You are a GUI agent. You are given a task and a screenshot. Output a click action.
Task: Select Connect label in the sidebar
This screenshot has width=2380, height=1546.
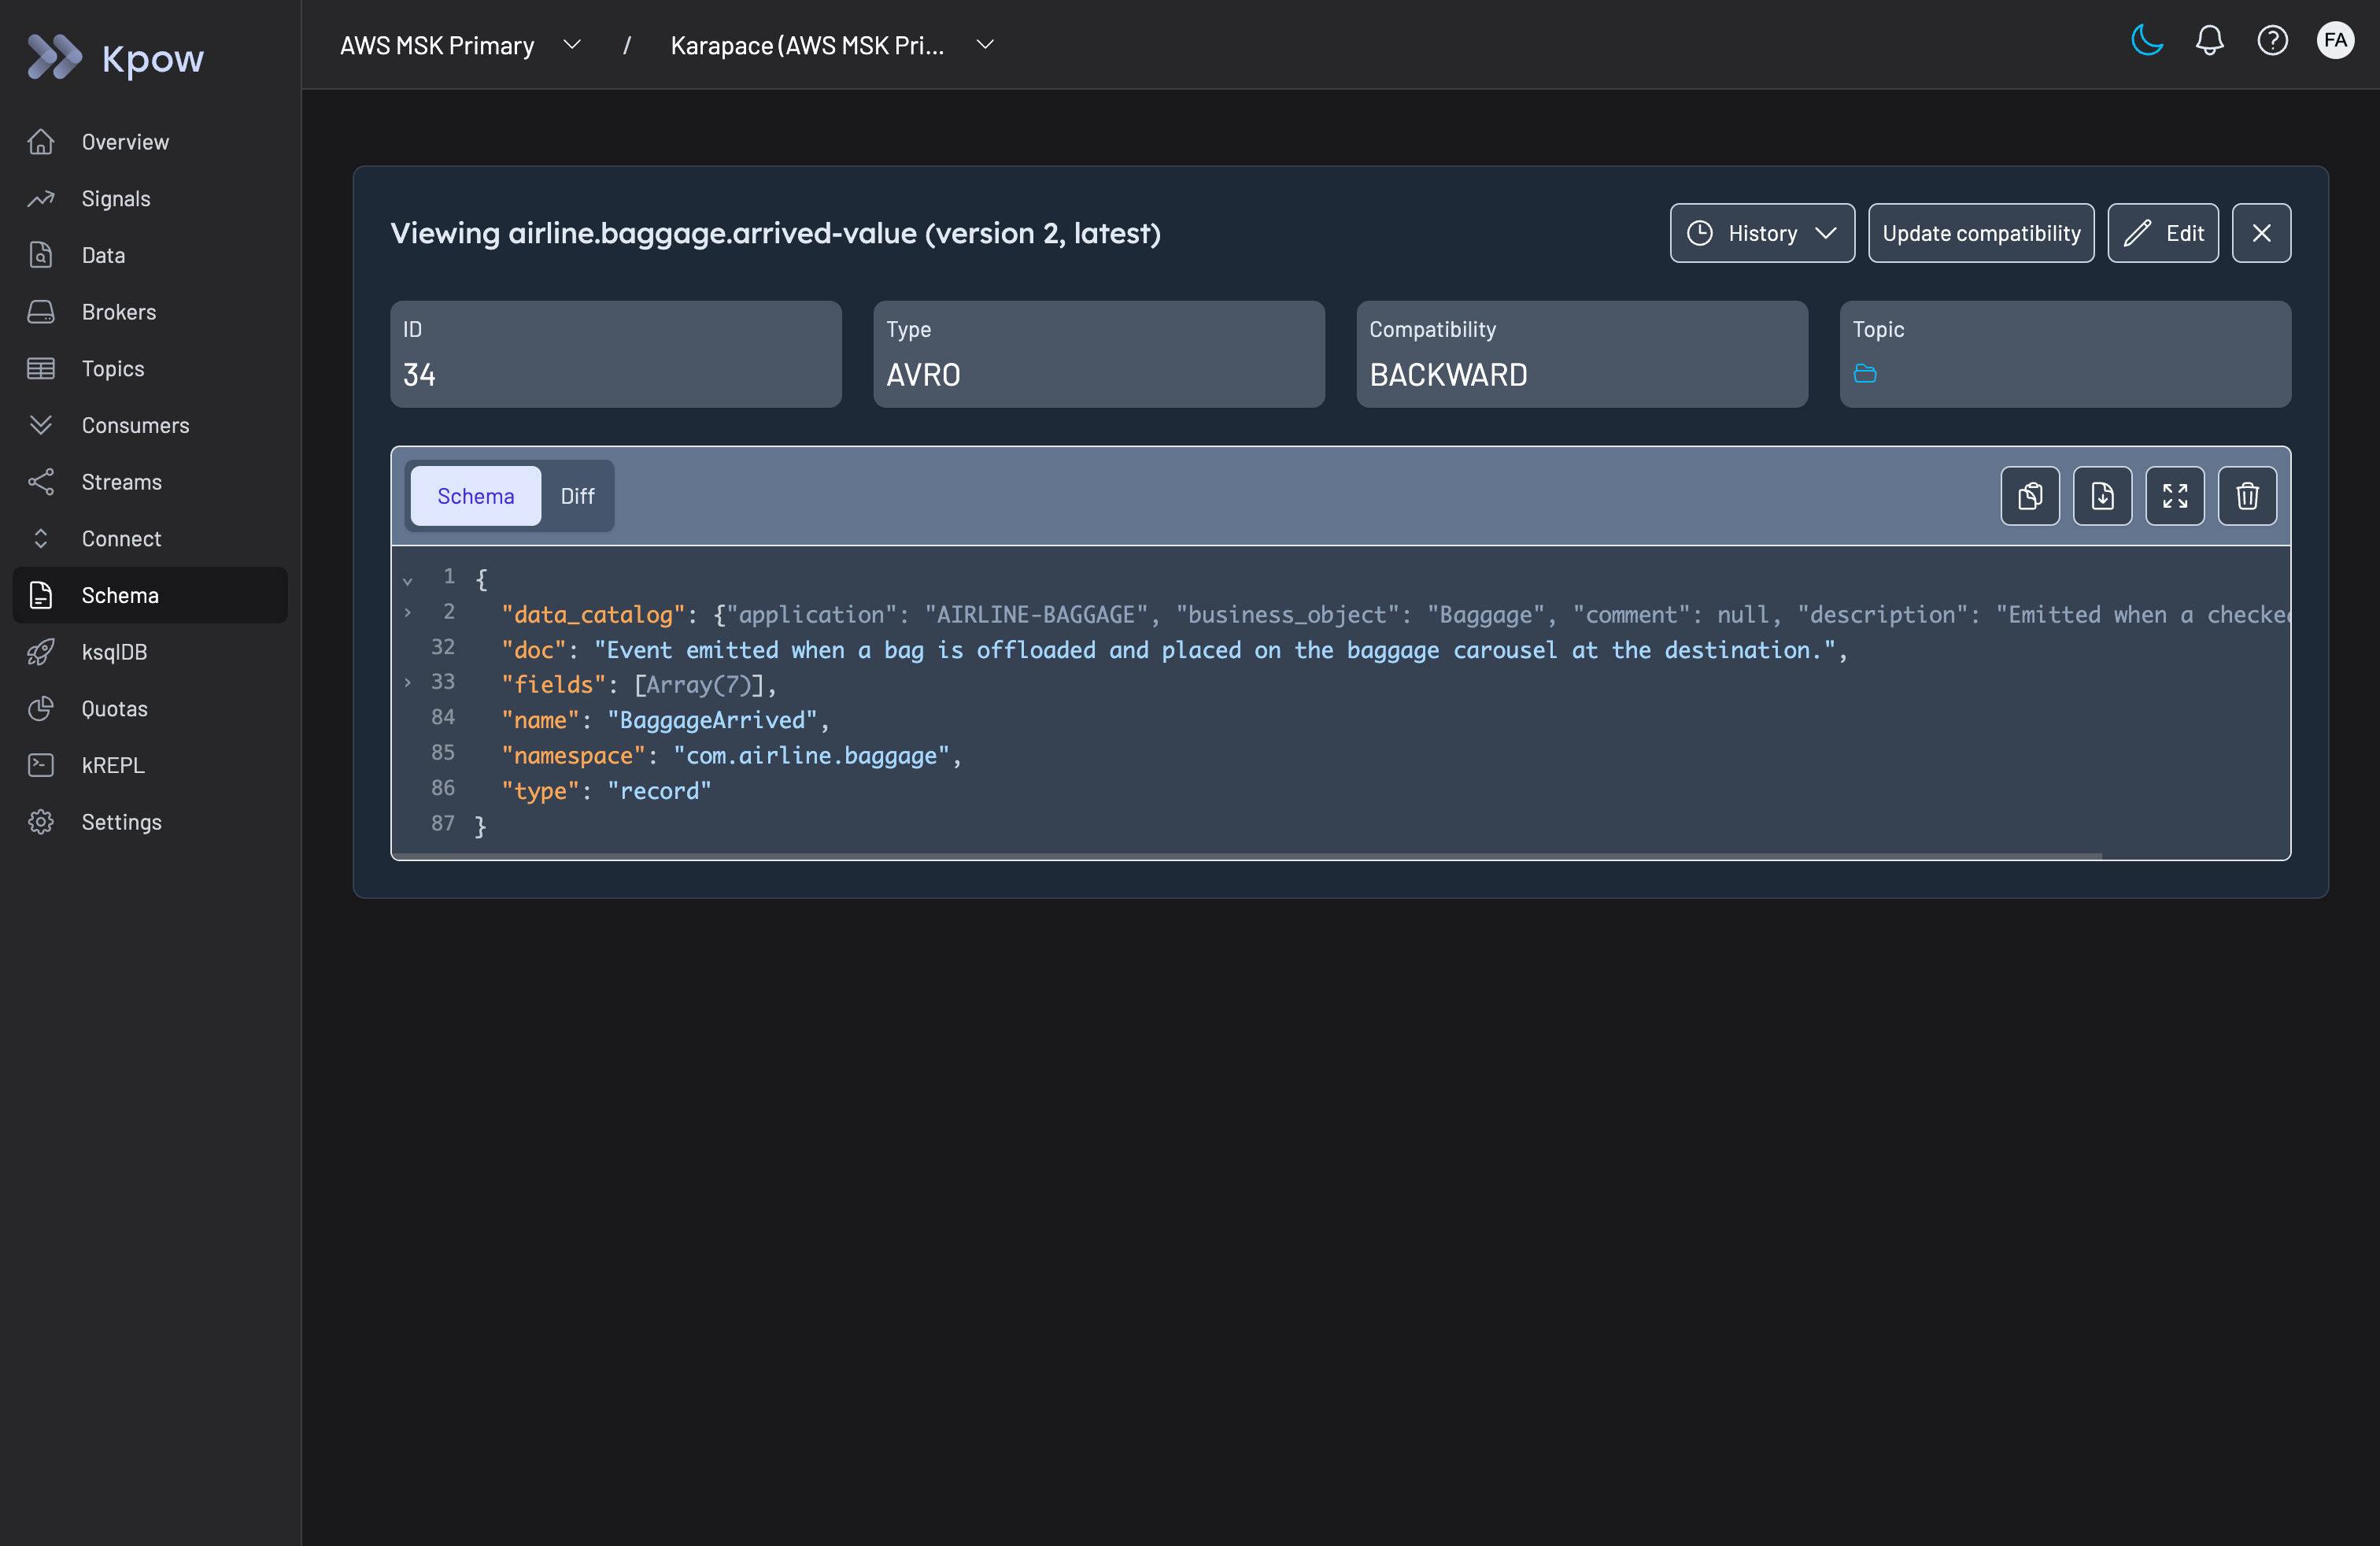[x=121, y=539]
